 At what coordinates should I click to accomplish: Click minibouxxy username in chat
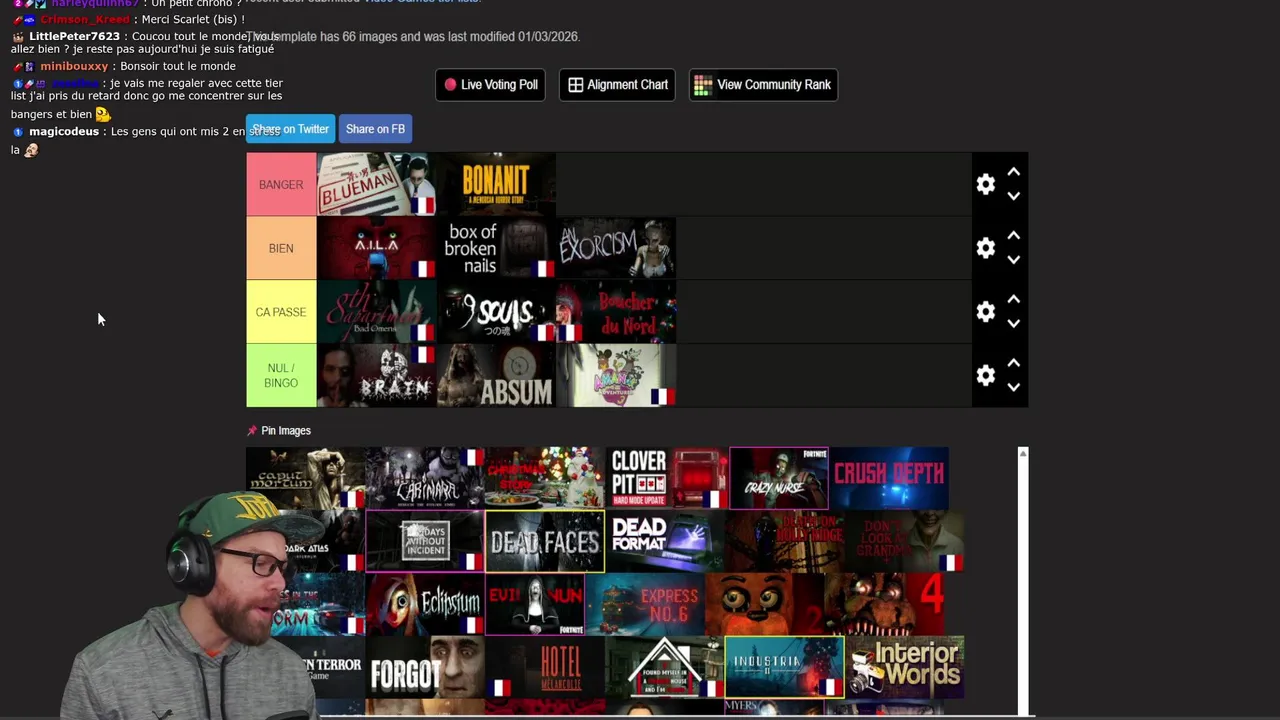click(x=74, y=66)
